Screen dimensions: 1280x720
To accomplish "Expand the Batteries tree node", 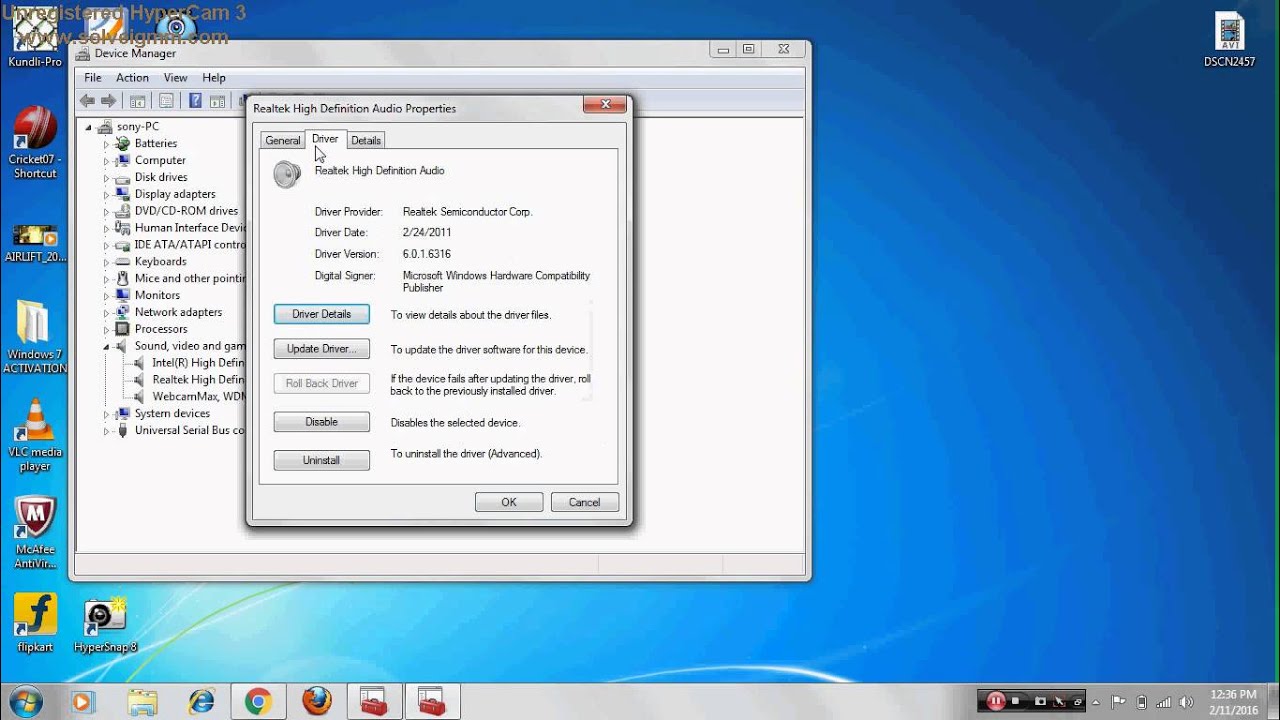I will point(106,144).
